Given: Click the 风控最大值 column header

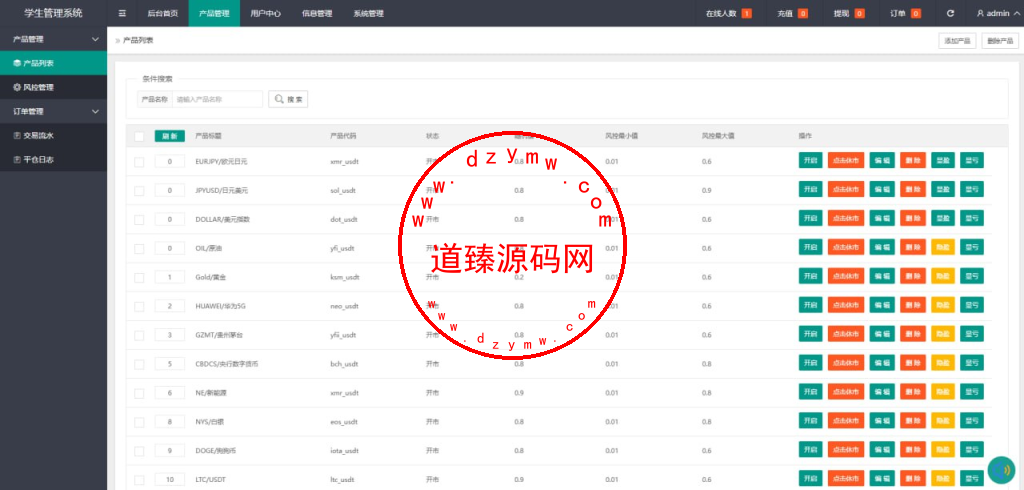Looking at the screenshot, I should [x=718, y=136].
